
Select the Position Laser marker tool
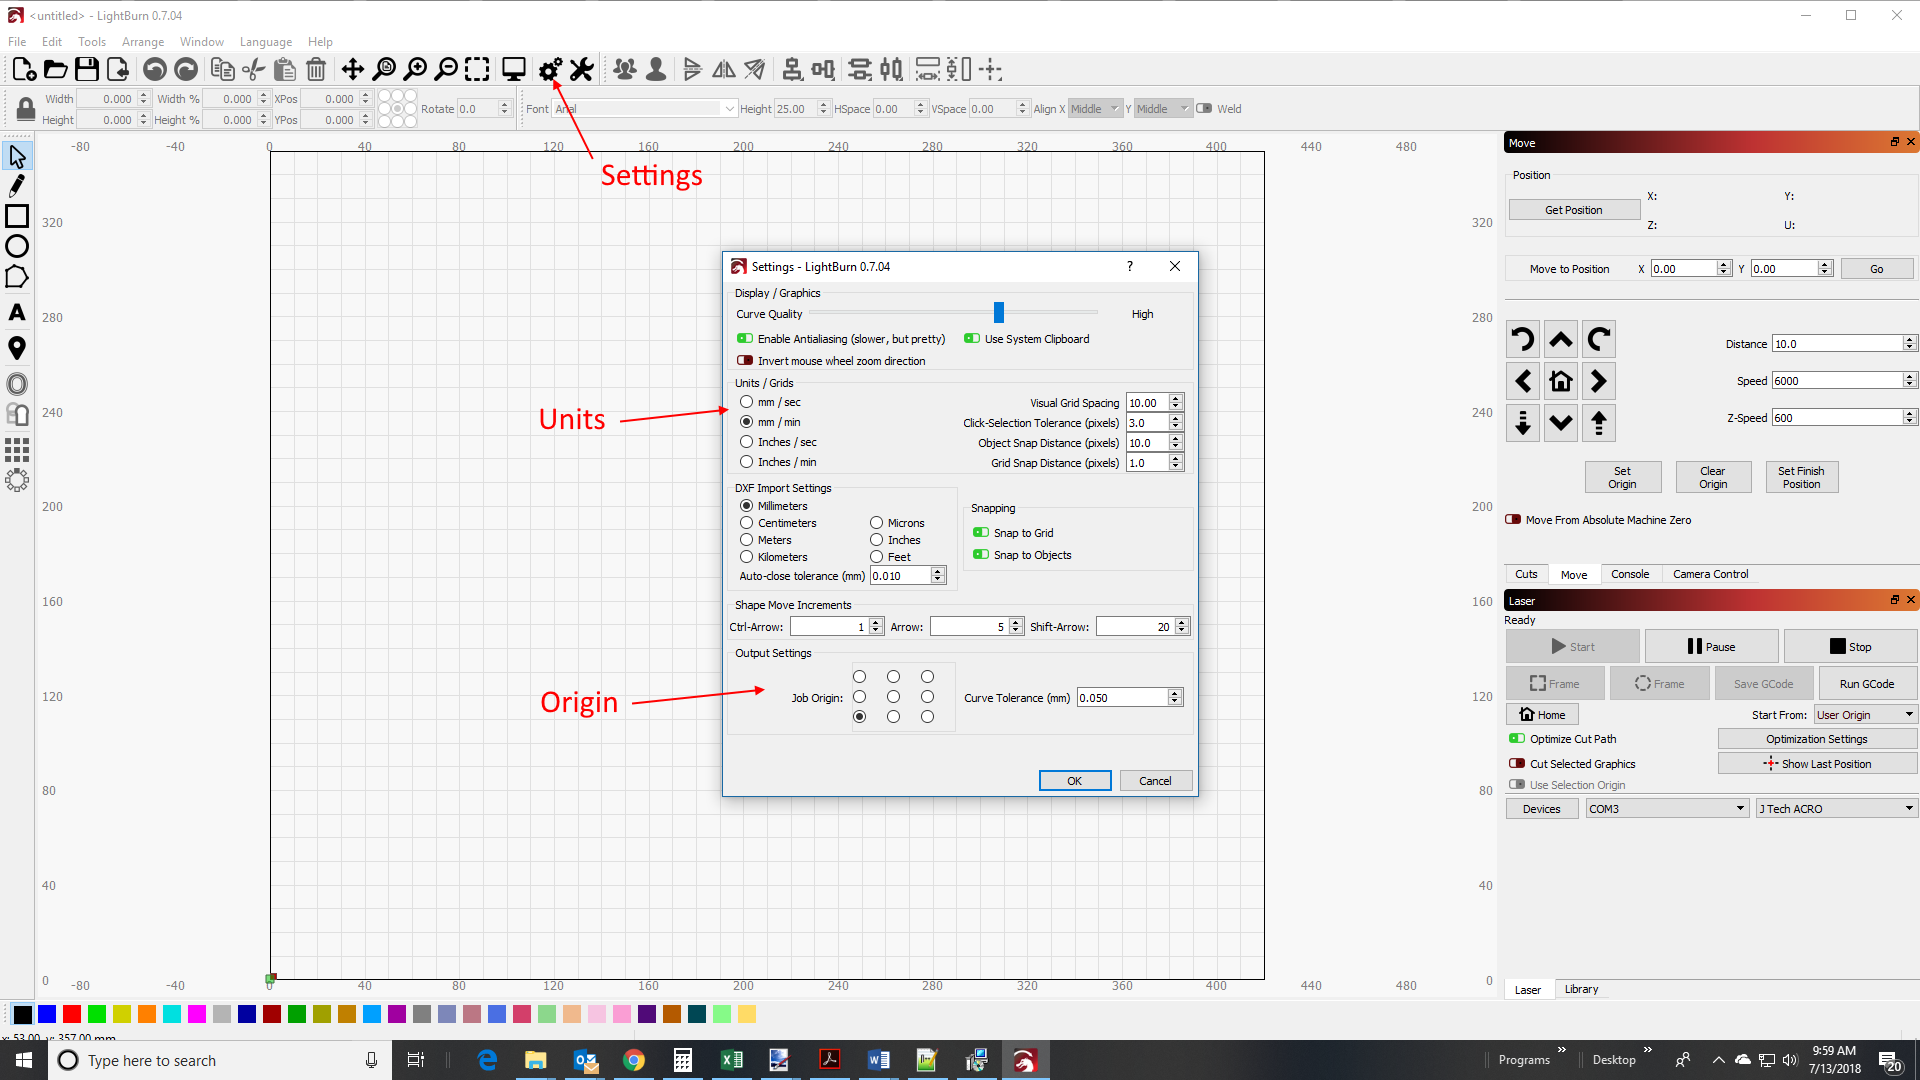click(17, 348)
